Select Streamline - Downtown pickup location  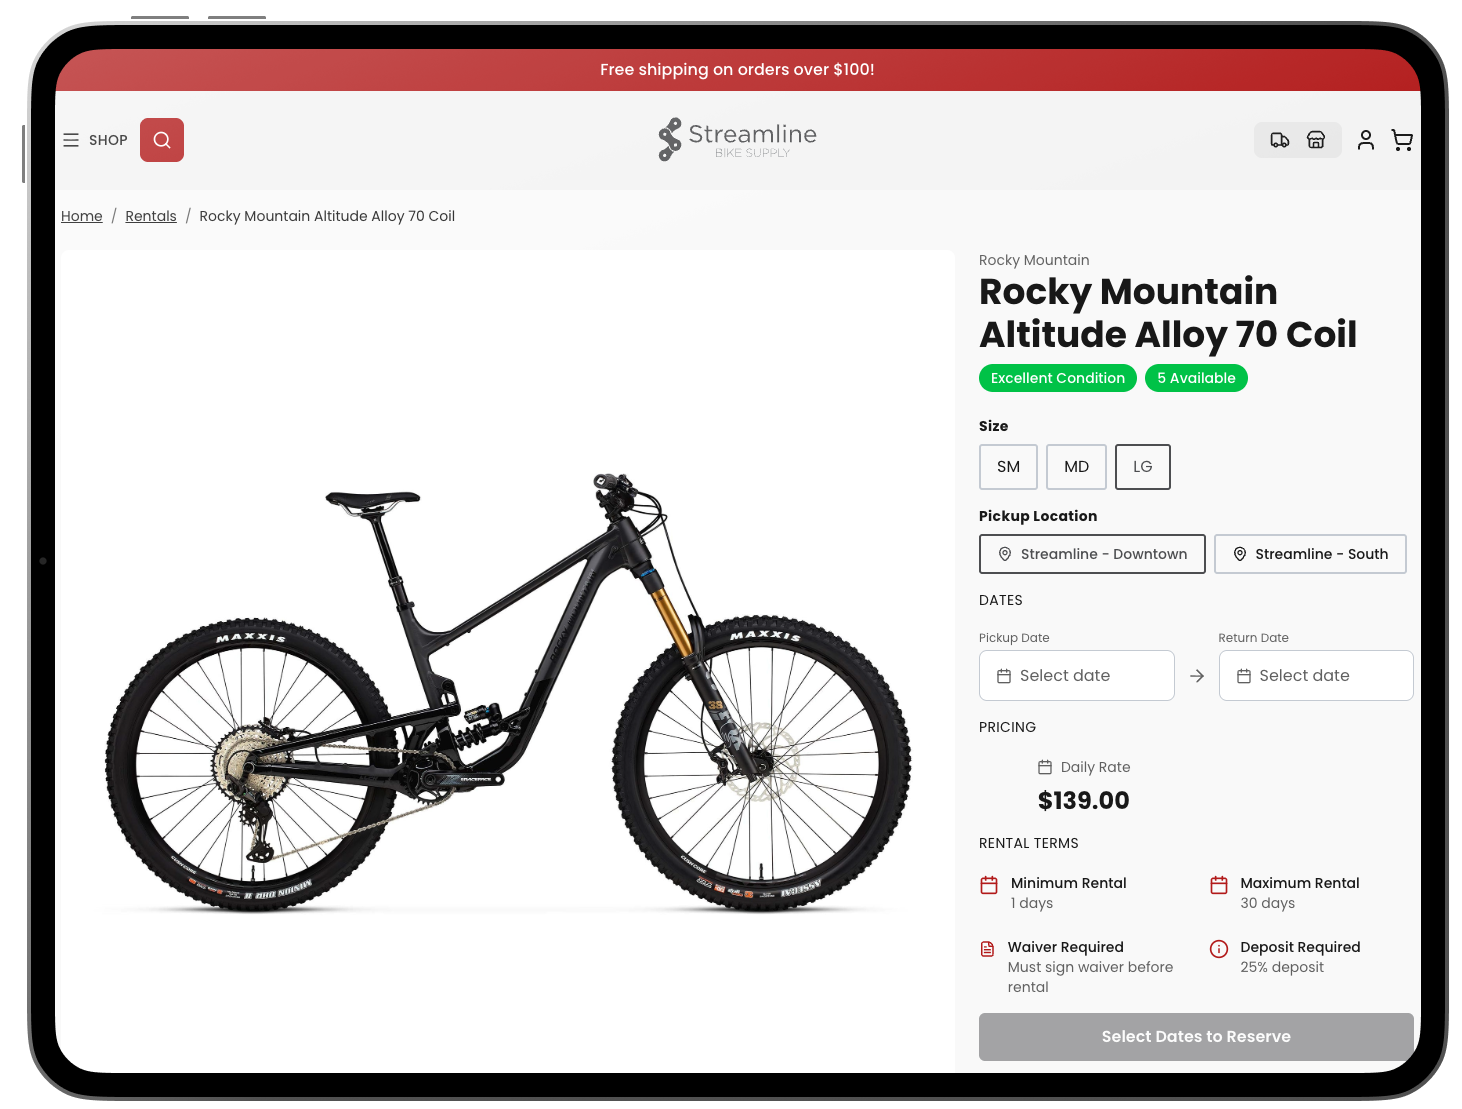pos(1092,554)
